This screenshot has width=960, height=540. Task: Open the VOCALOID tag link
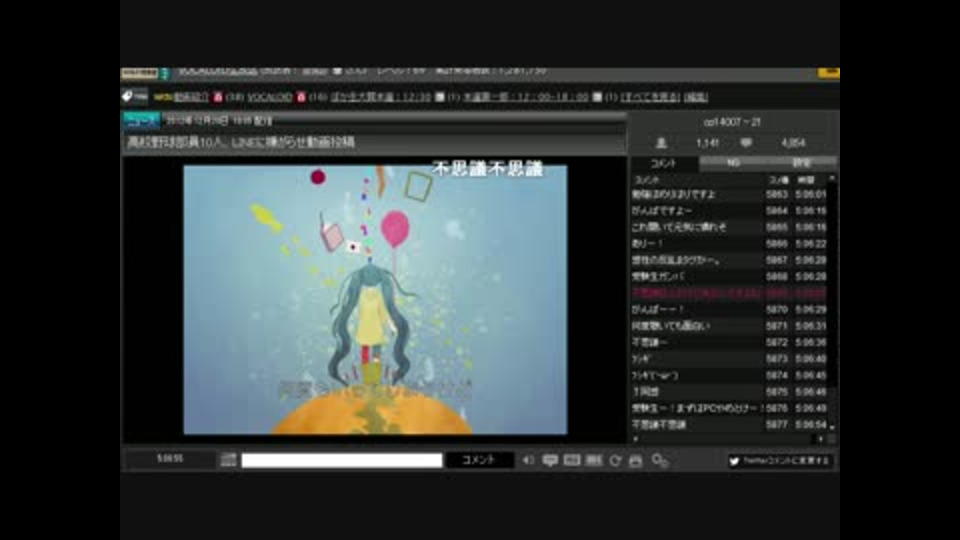click(269, 97)
